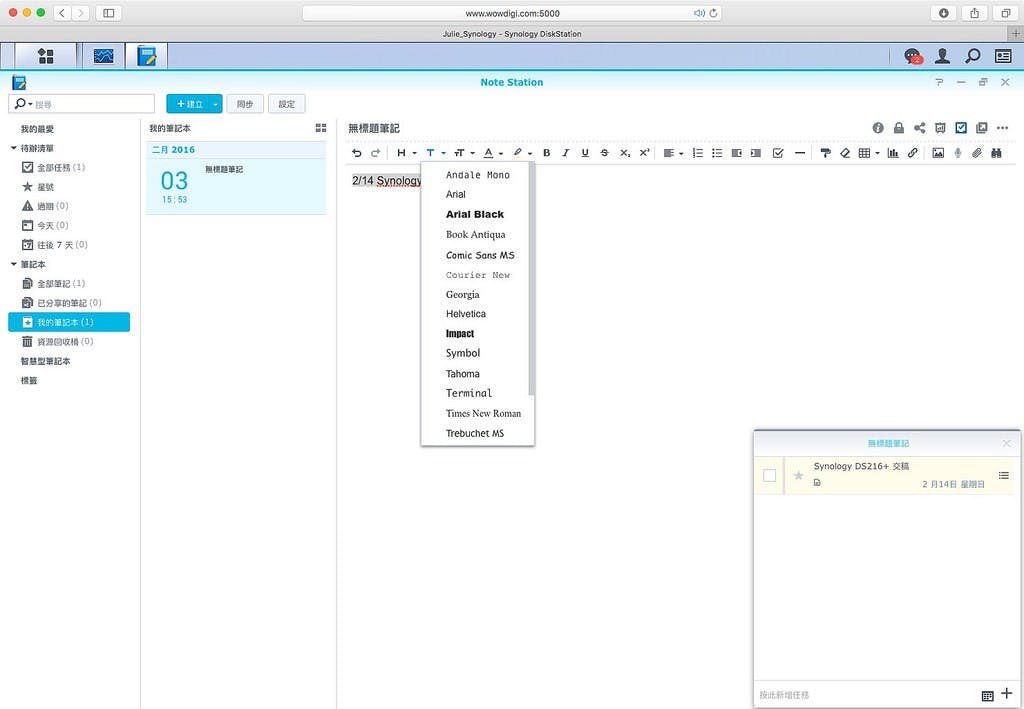Viewport: 1024px width, 709px height.
Task: Click the insert image icon
Action: (938, 153)
